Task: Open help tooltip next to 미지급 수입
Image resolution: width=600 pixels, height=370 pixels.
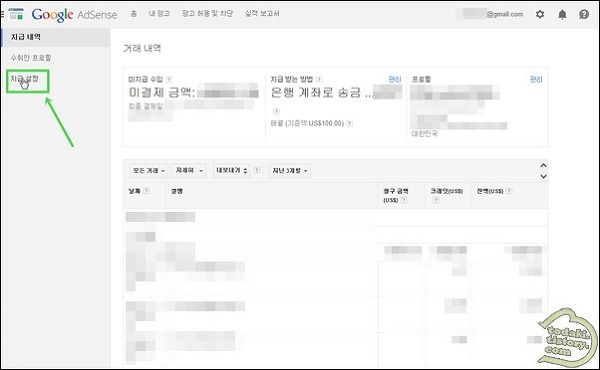Action: click(x=169, y=79)
